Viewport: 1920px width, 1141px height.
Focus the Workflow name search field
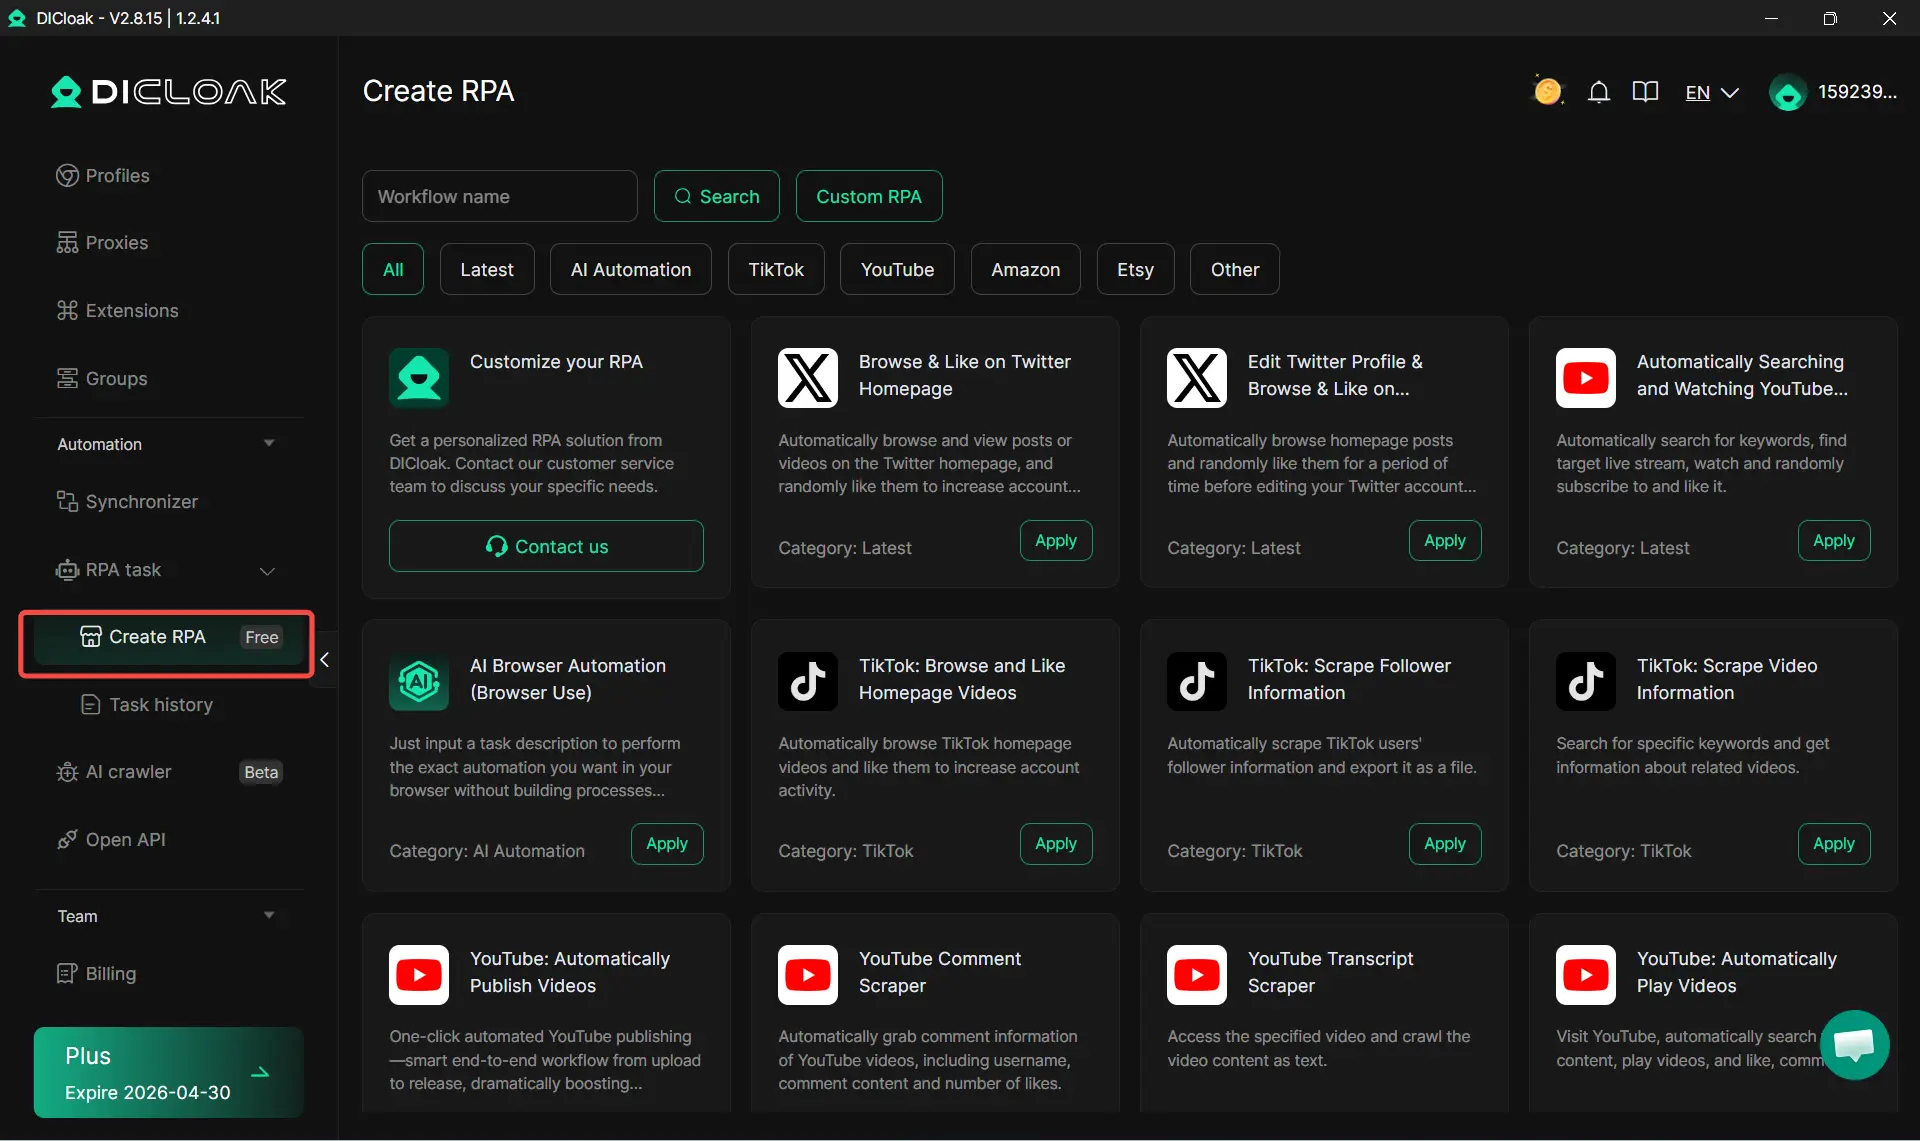click(x=499, y=196)
